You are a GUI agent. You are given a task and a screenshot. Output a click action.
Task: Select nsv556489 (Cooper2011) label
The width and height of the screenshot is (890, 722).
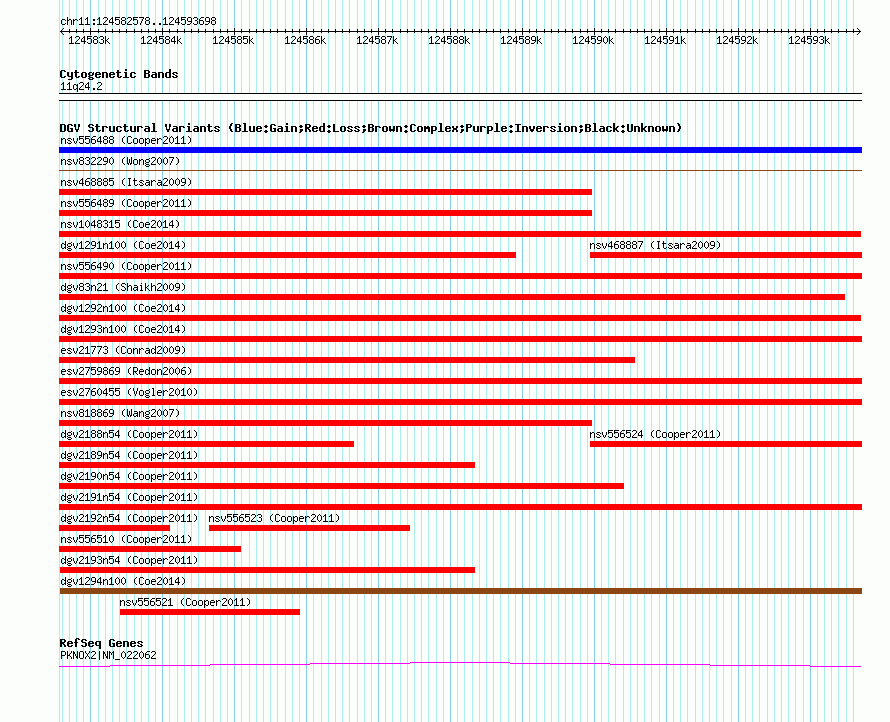coord(126,203)
